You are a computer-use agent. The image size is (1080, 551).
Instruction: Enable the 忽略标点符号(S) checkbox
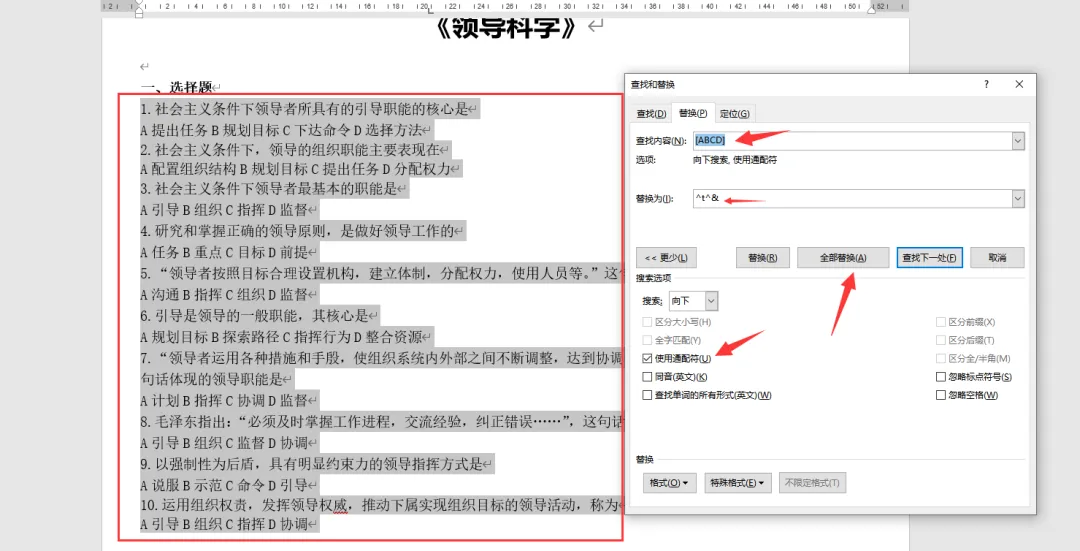click(x=941, y=377)
